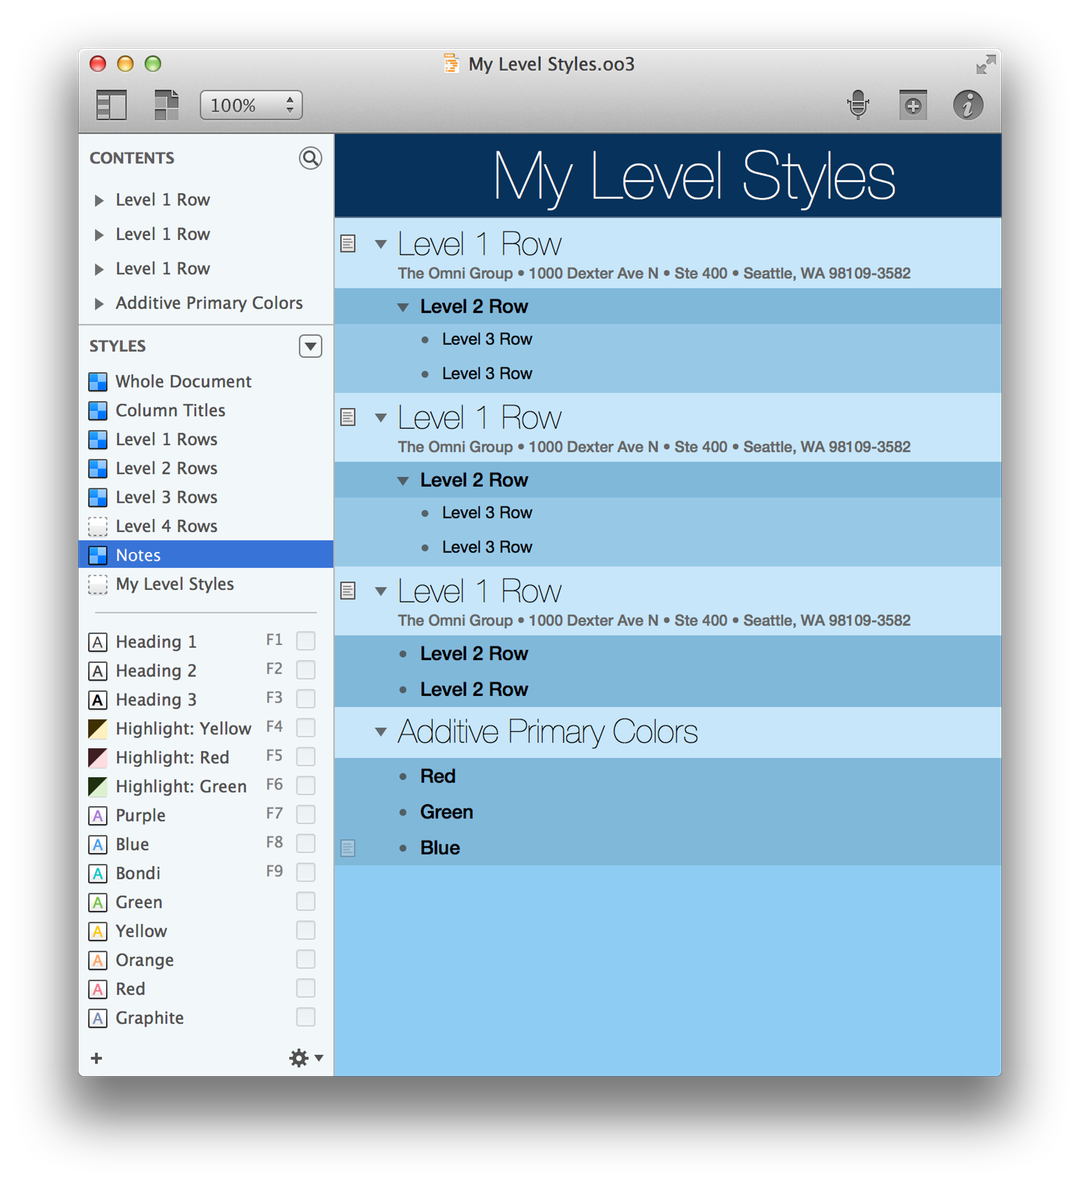
Task: Select the Green outline row
Action: coord(668,812)
